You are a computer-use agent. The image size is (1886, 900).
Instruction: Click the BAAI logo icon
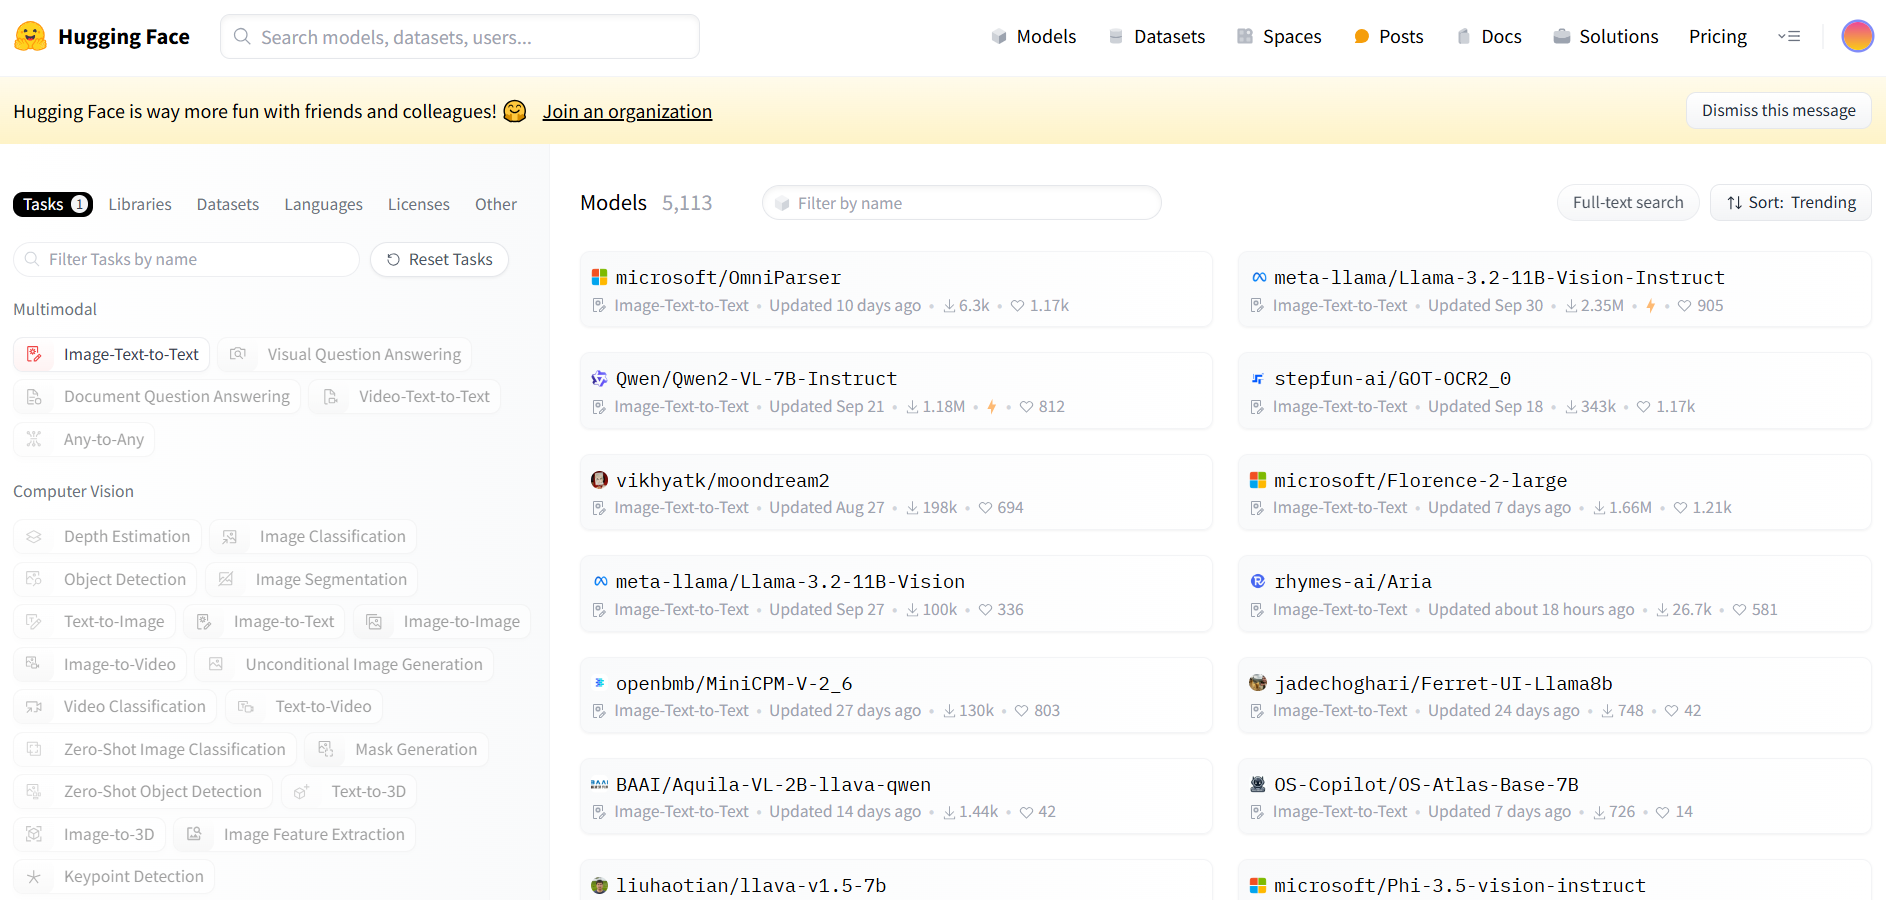coord(599,784)
